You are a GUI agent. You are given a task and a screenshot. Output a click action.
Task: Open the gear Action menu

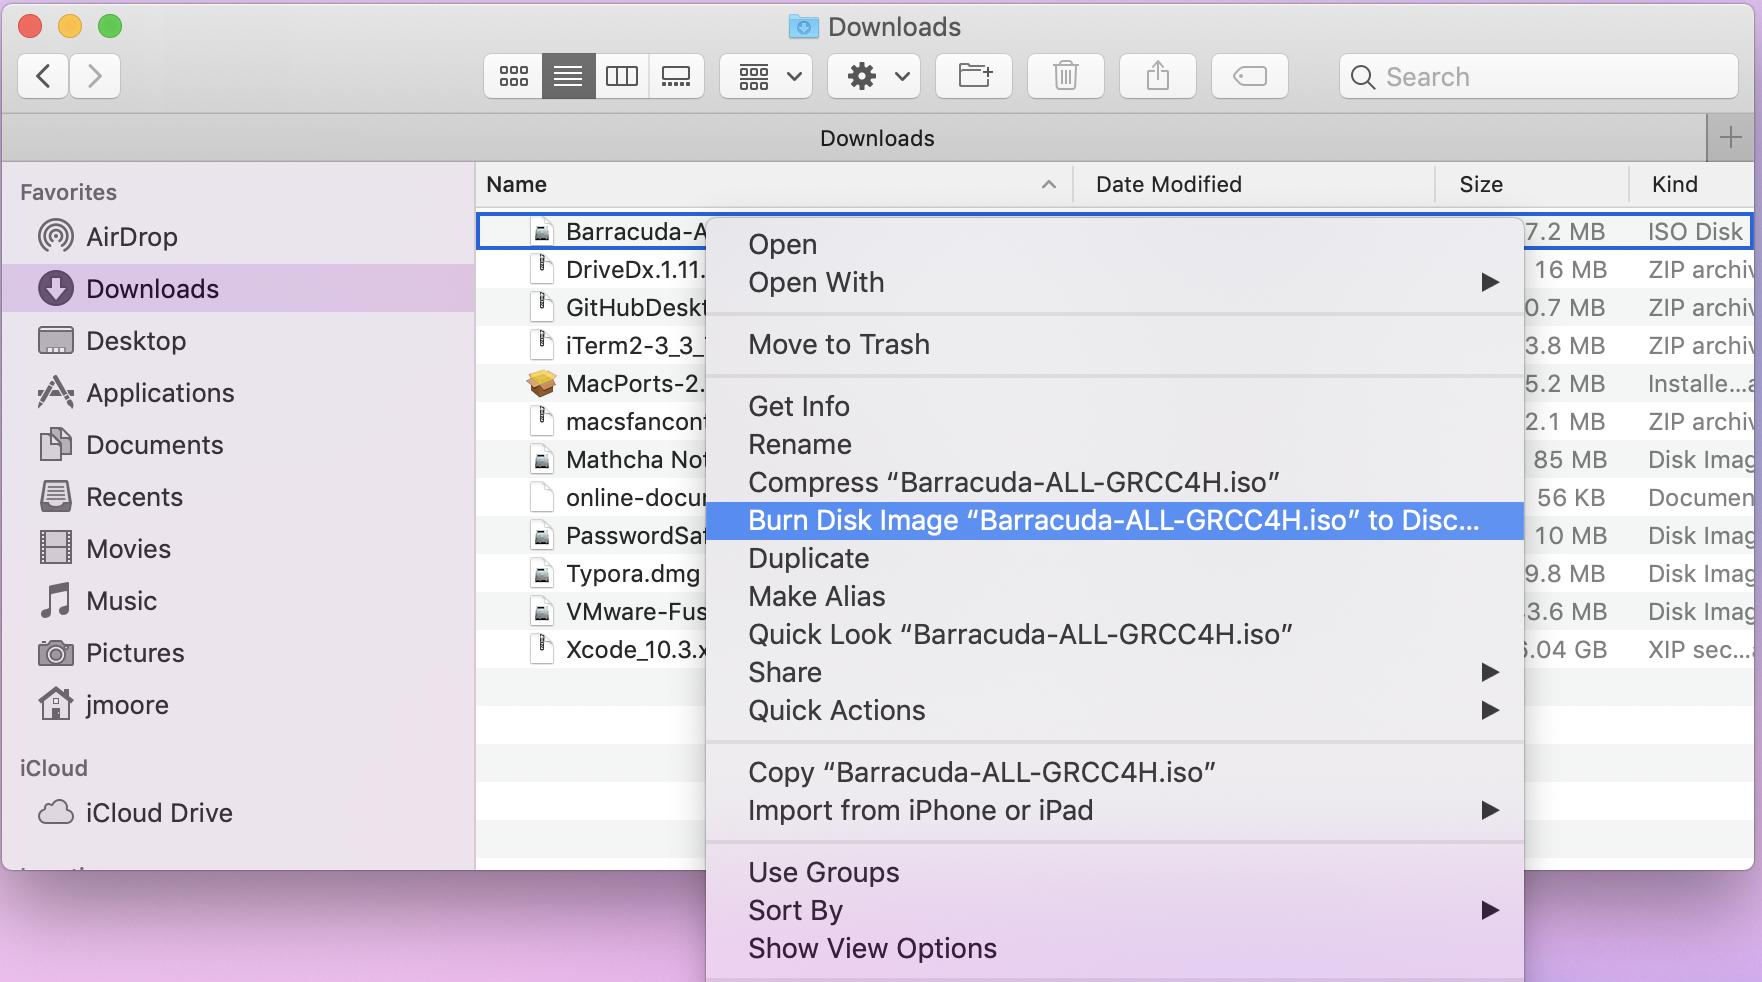click(874, 76)
